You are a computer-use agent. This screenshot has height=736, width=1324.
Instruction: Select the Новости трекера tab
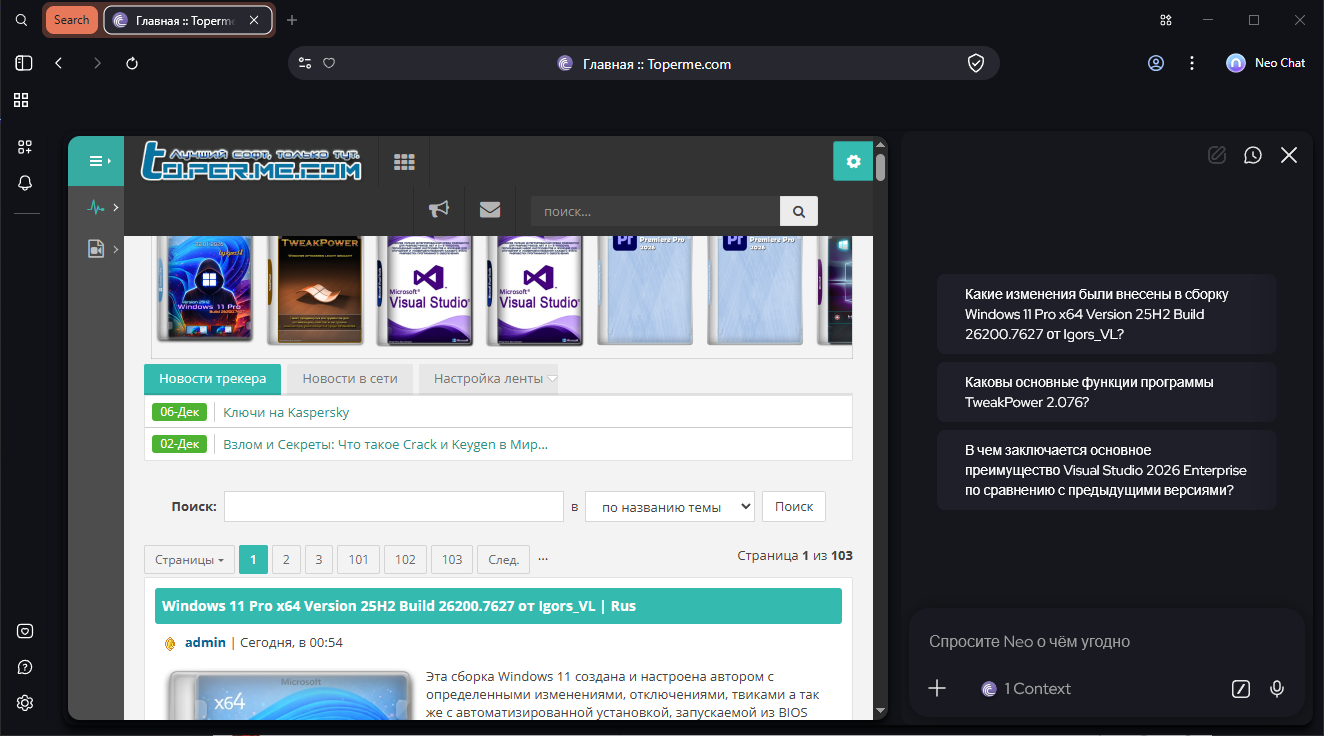pyautogui.click(x=213, y=379)
